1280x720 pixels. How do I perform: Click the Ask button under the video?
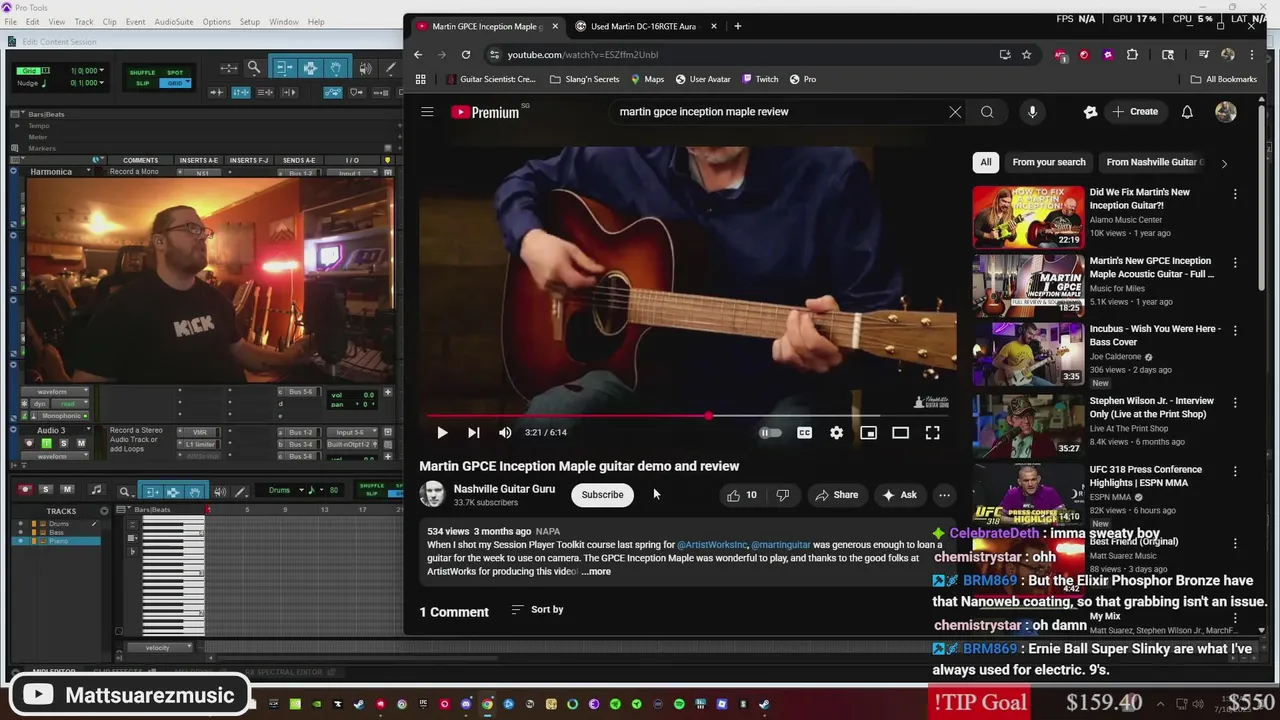(898, 495)
